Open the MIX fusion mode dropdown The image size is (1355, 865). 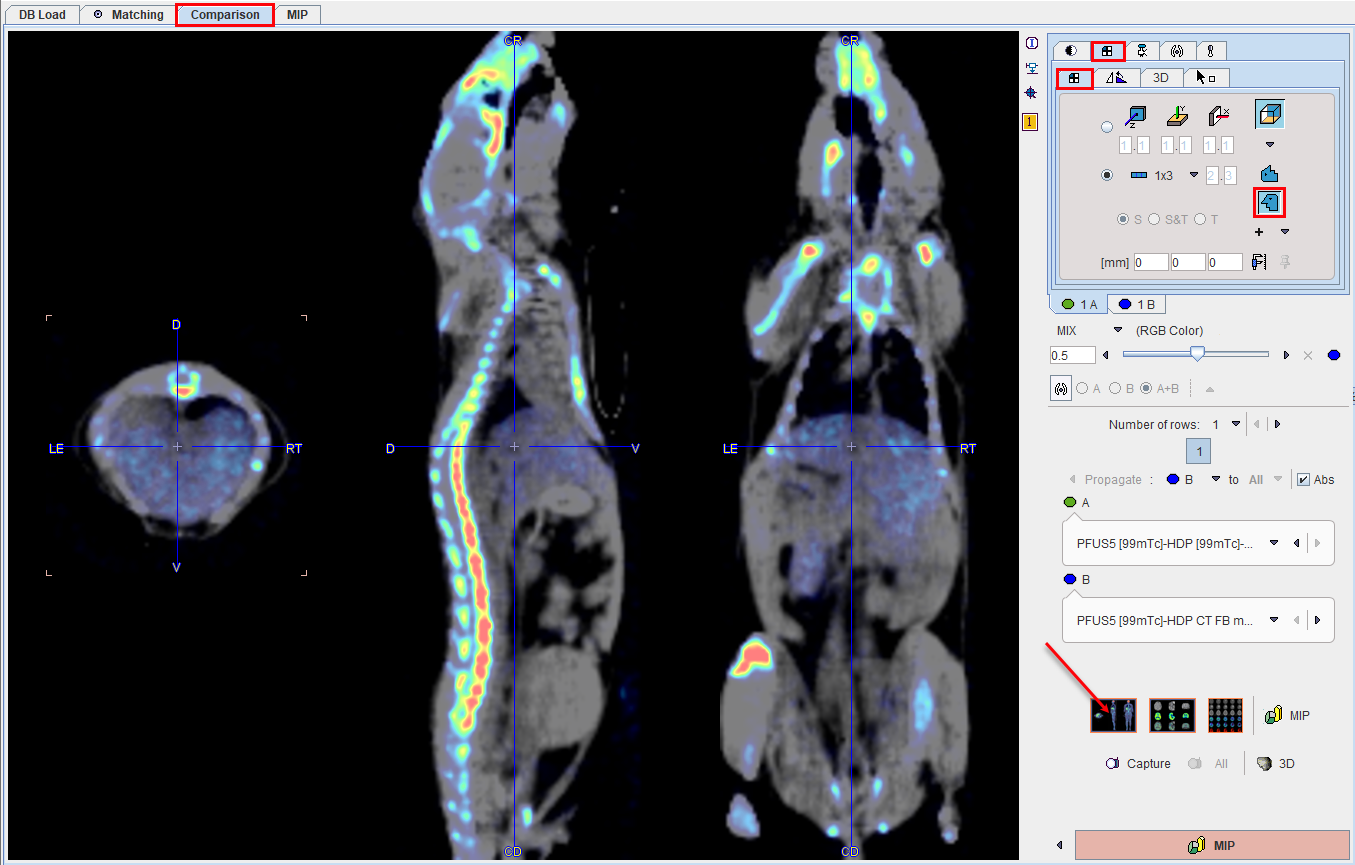[1119, 330]
